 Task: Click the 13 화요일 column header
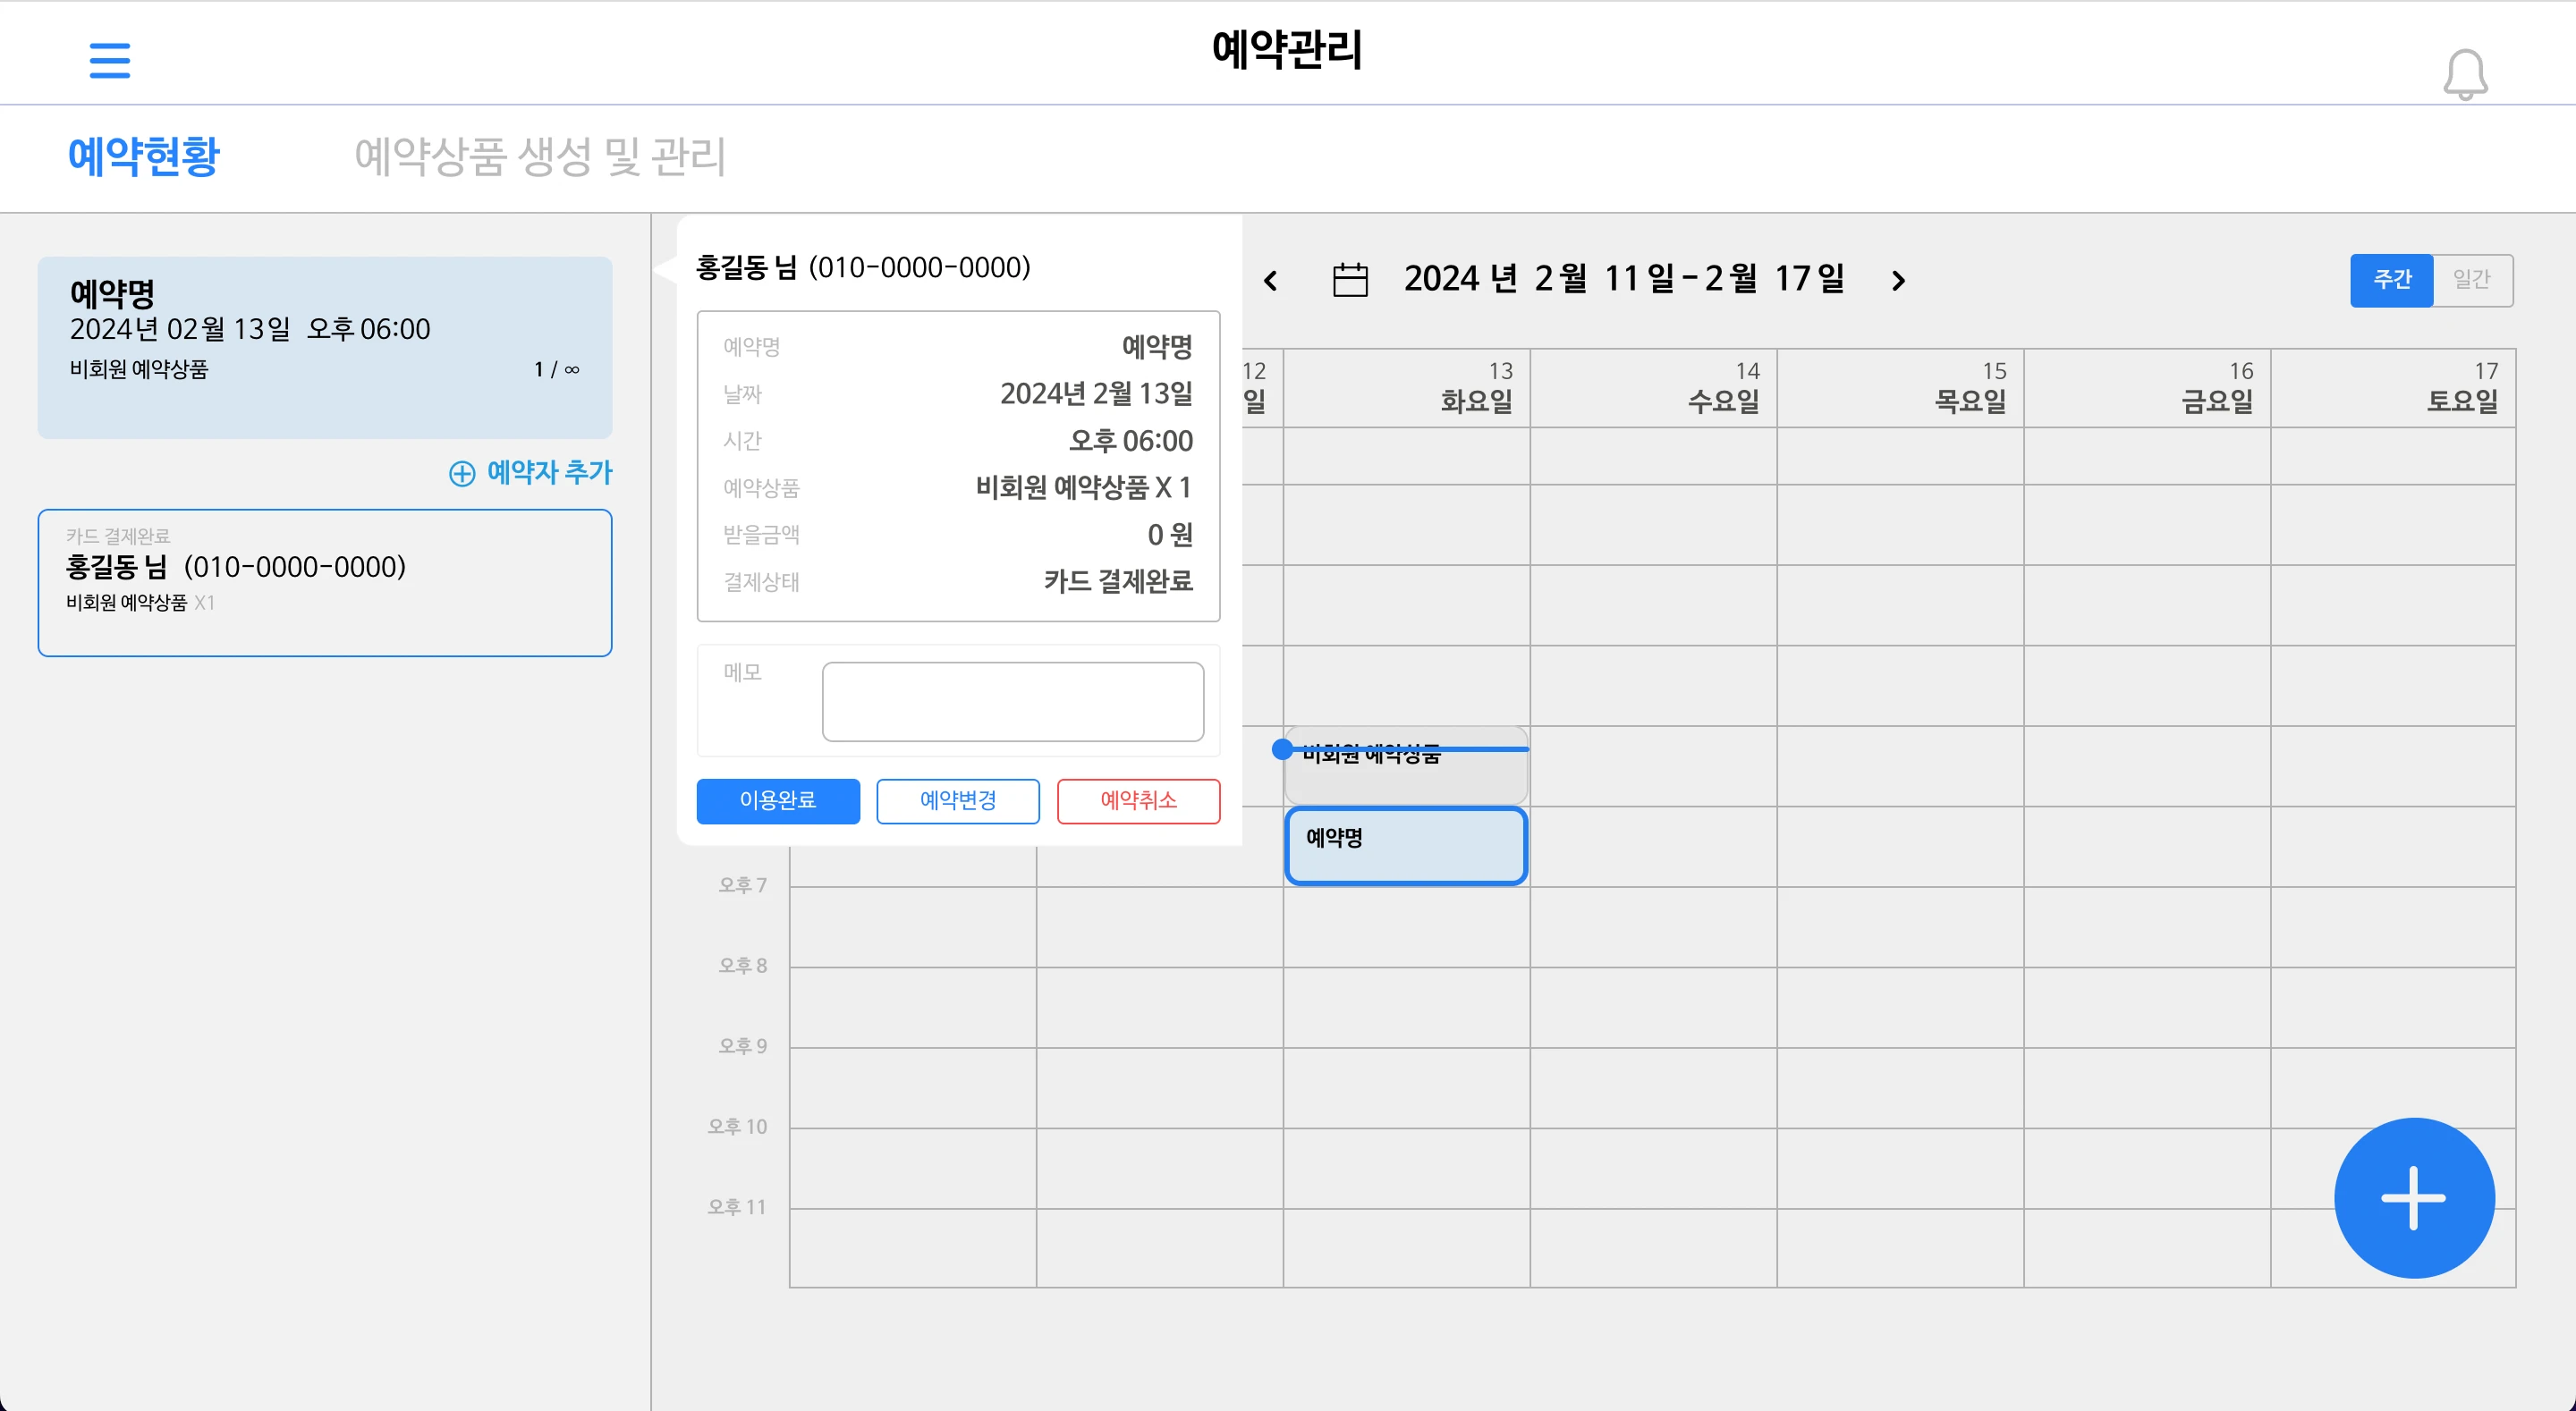(x=1407, y=389)
